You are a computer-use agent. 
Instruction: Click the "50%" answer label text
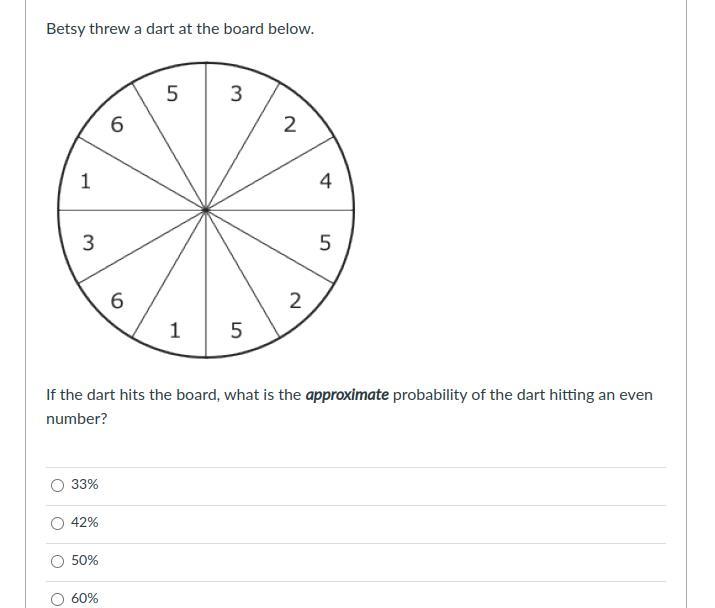[85, 561]
